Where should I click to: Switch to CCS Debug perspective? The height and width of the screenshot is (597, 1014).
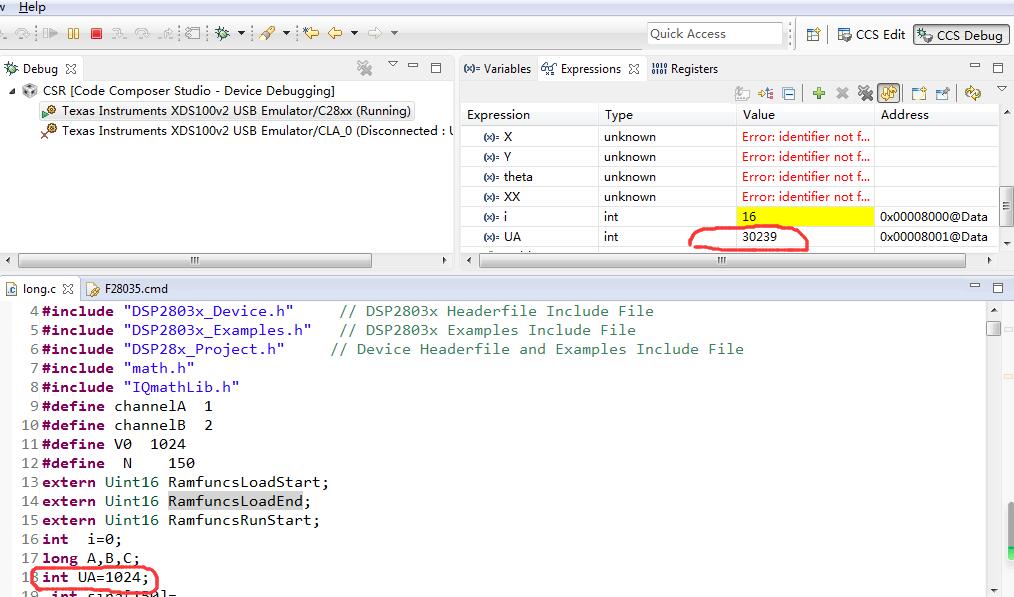pyautogui.click(x=961, y=35)
